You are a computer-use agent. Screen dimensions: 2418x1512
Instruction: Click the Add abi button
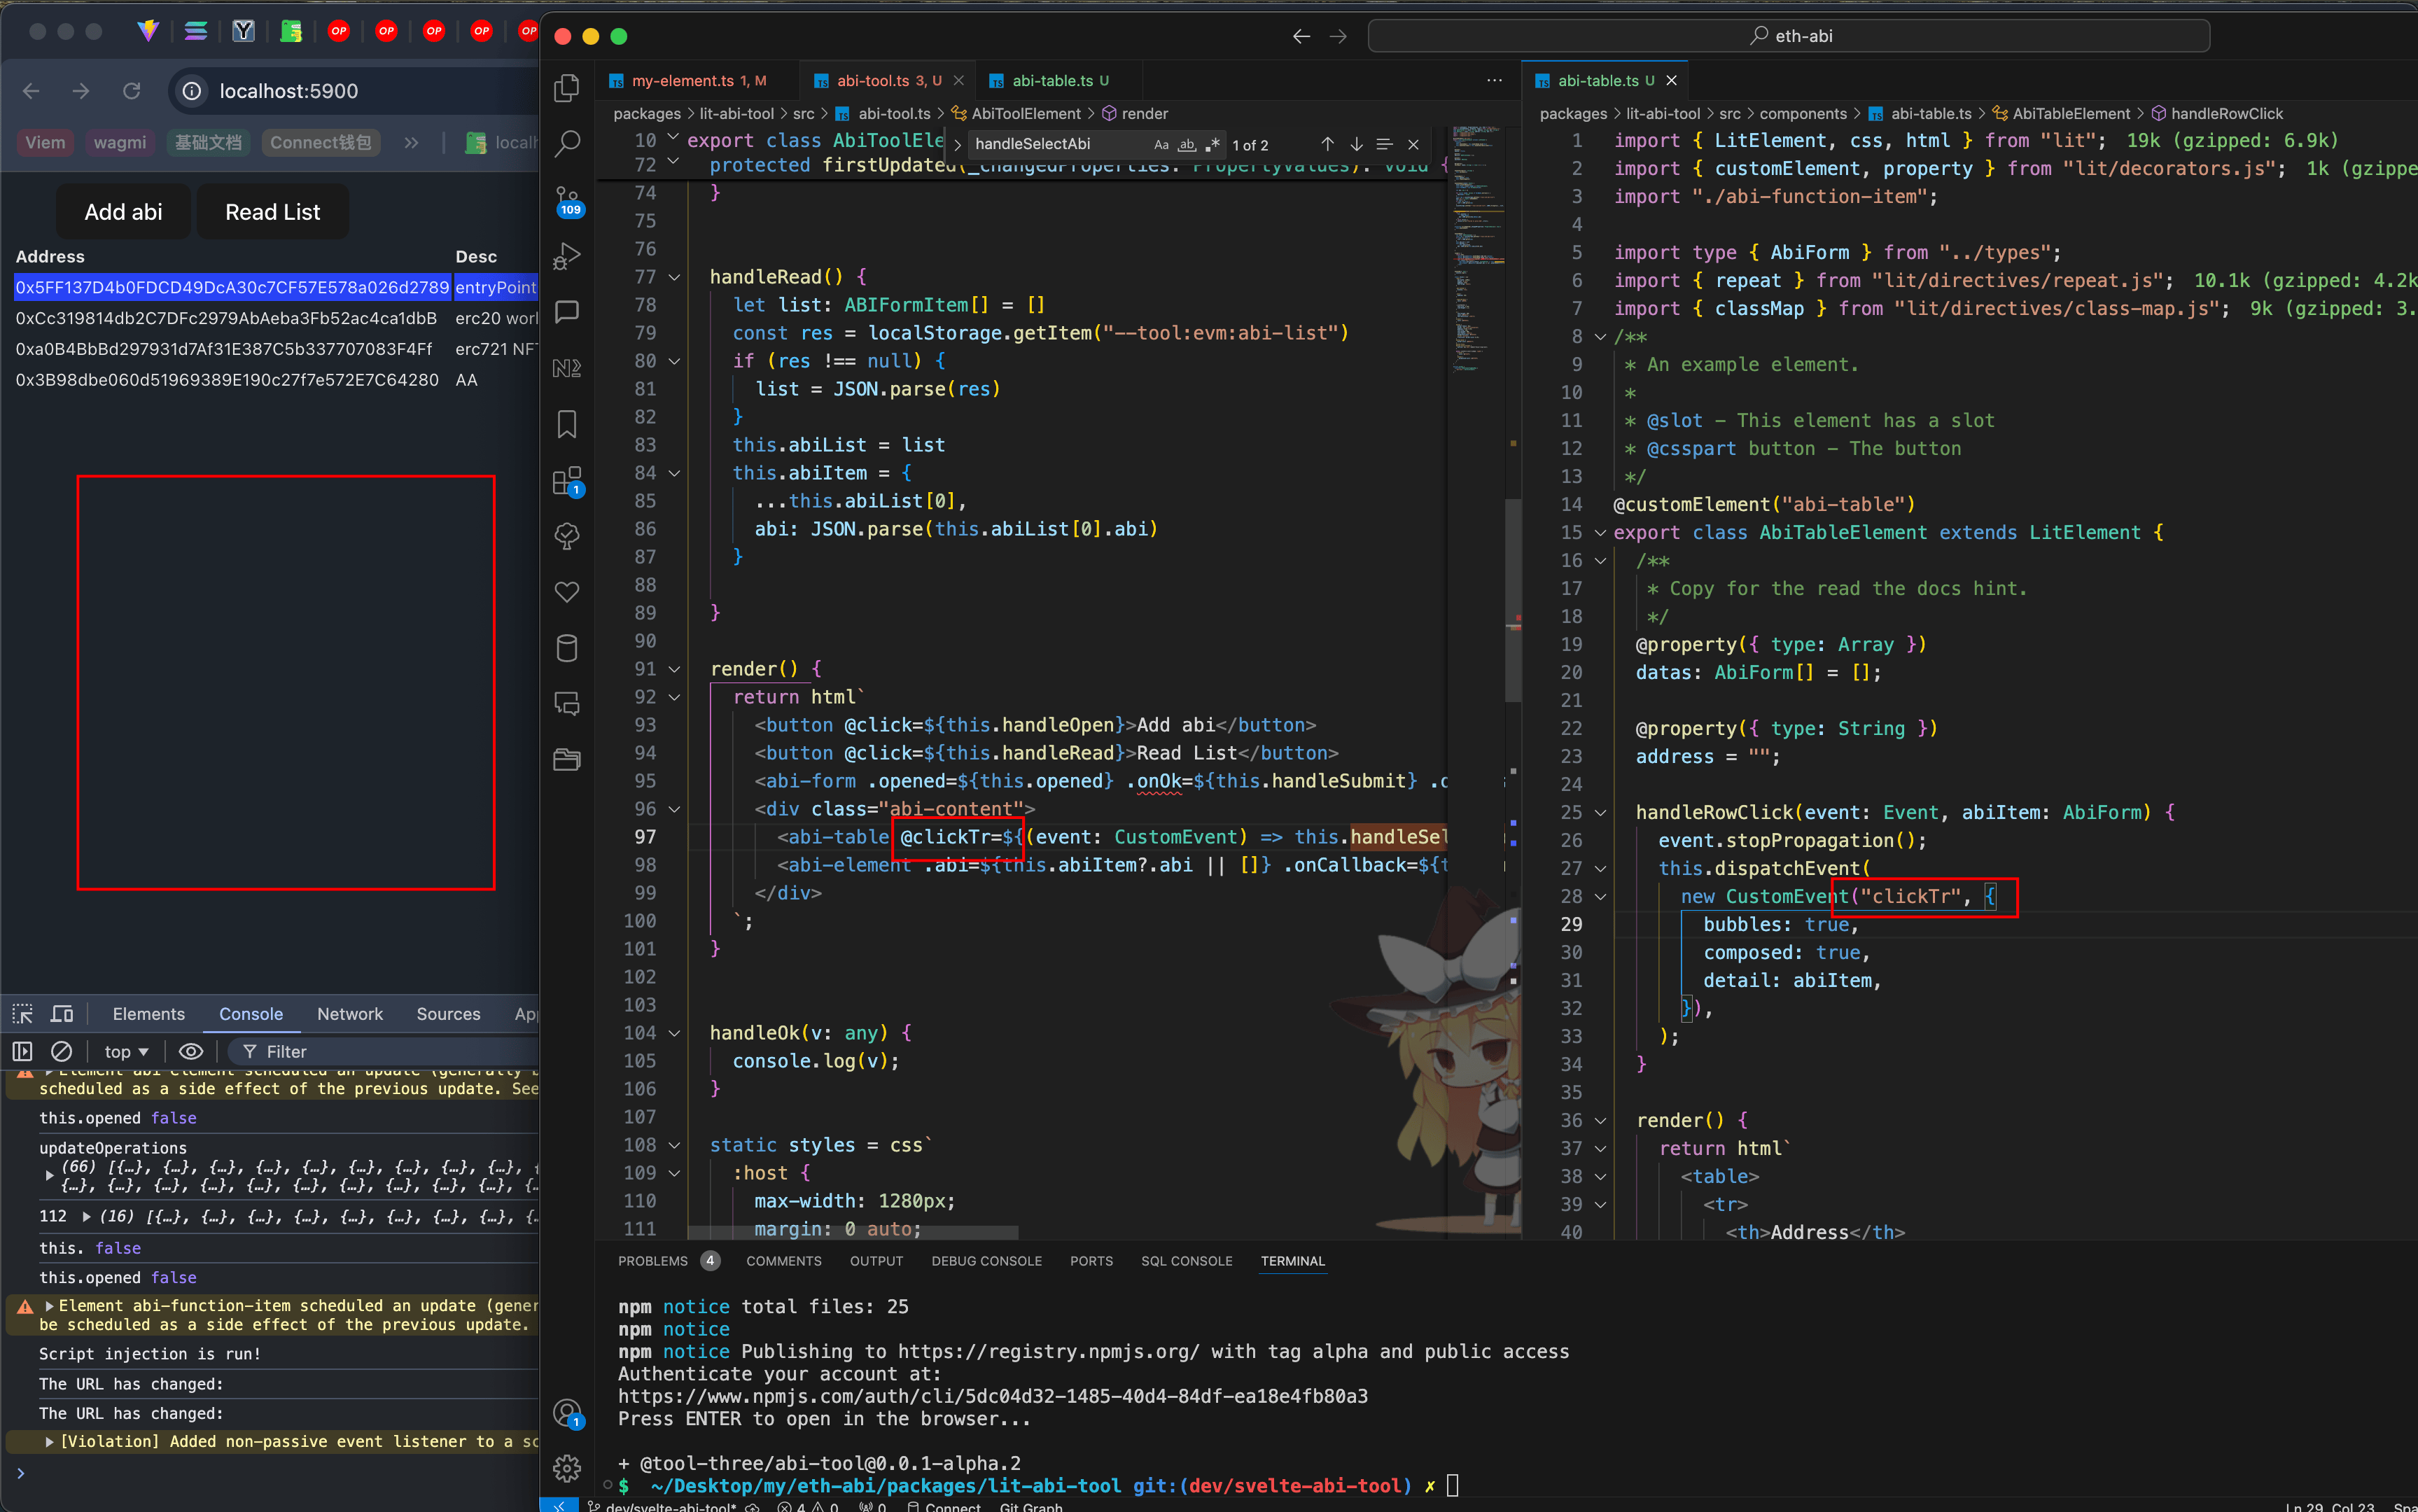[123, 211]
